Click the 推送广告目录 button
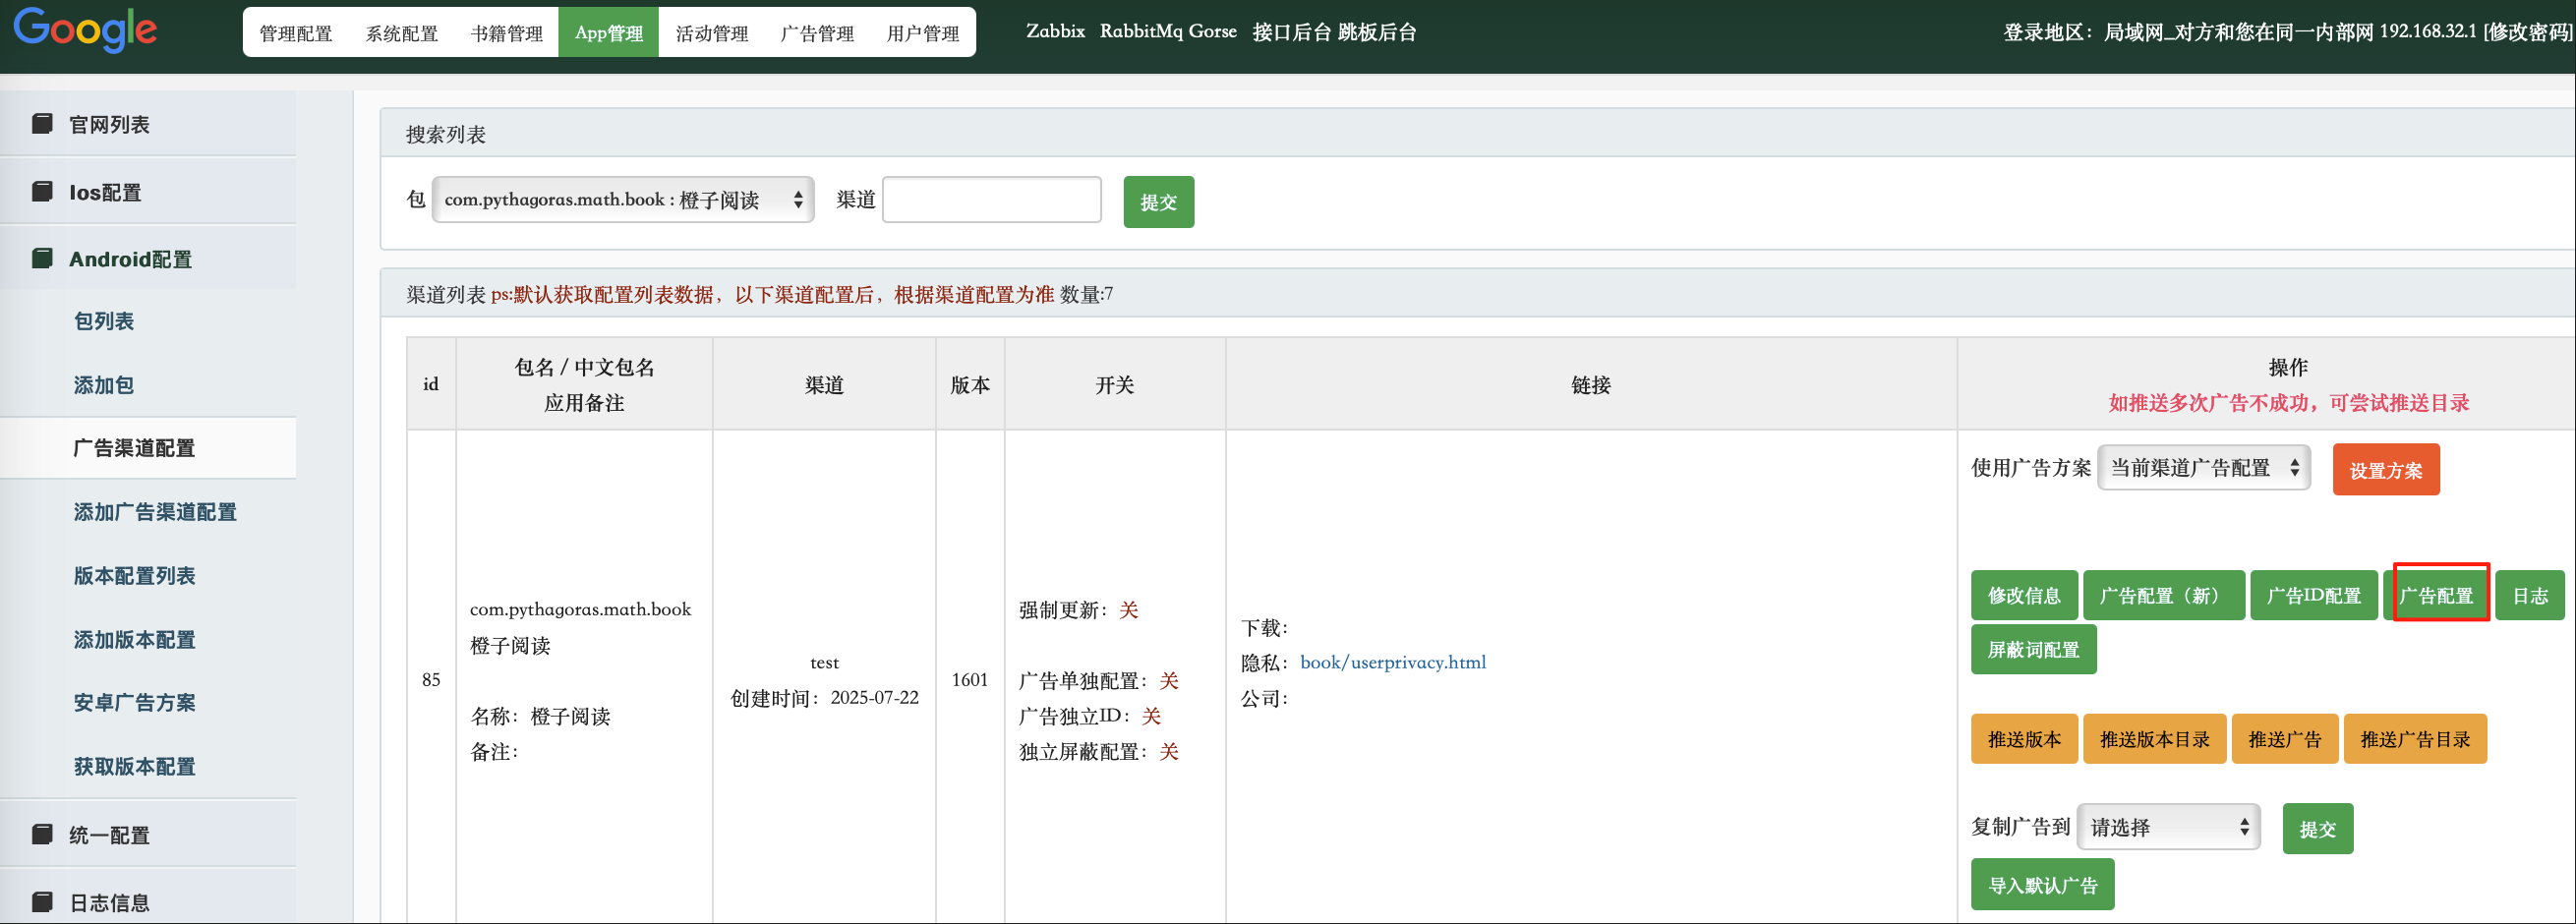The width and height of the screenshot is (2576, 924). 2414,739
